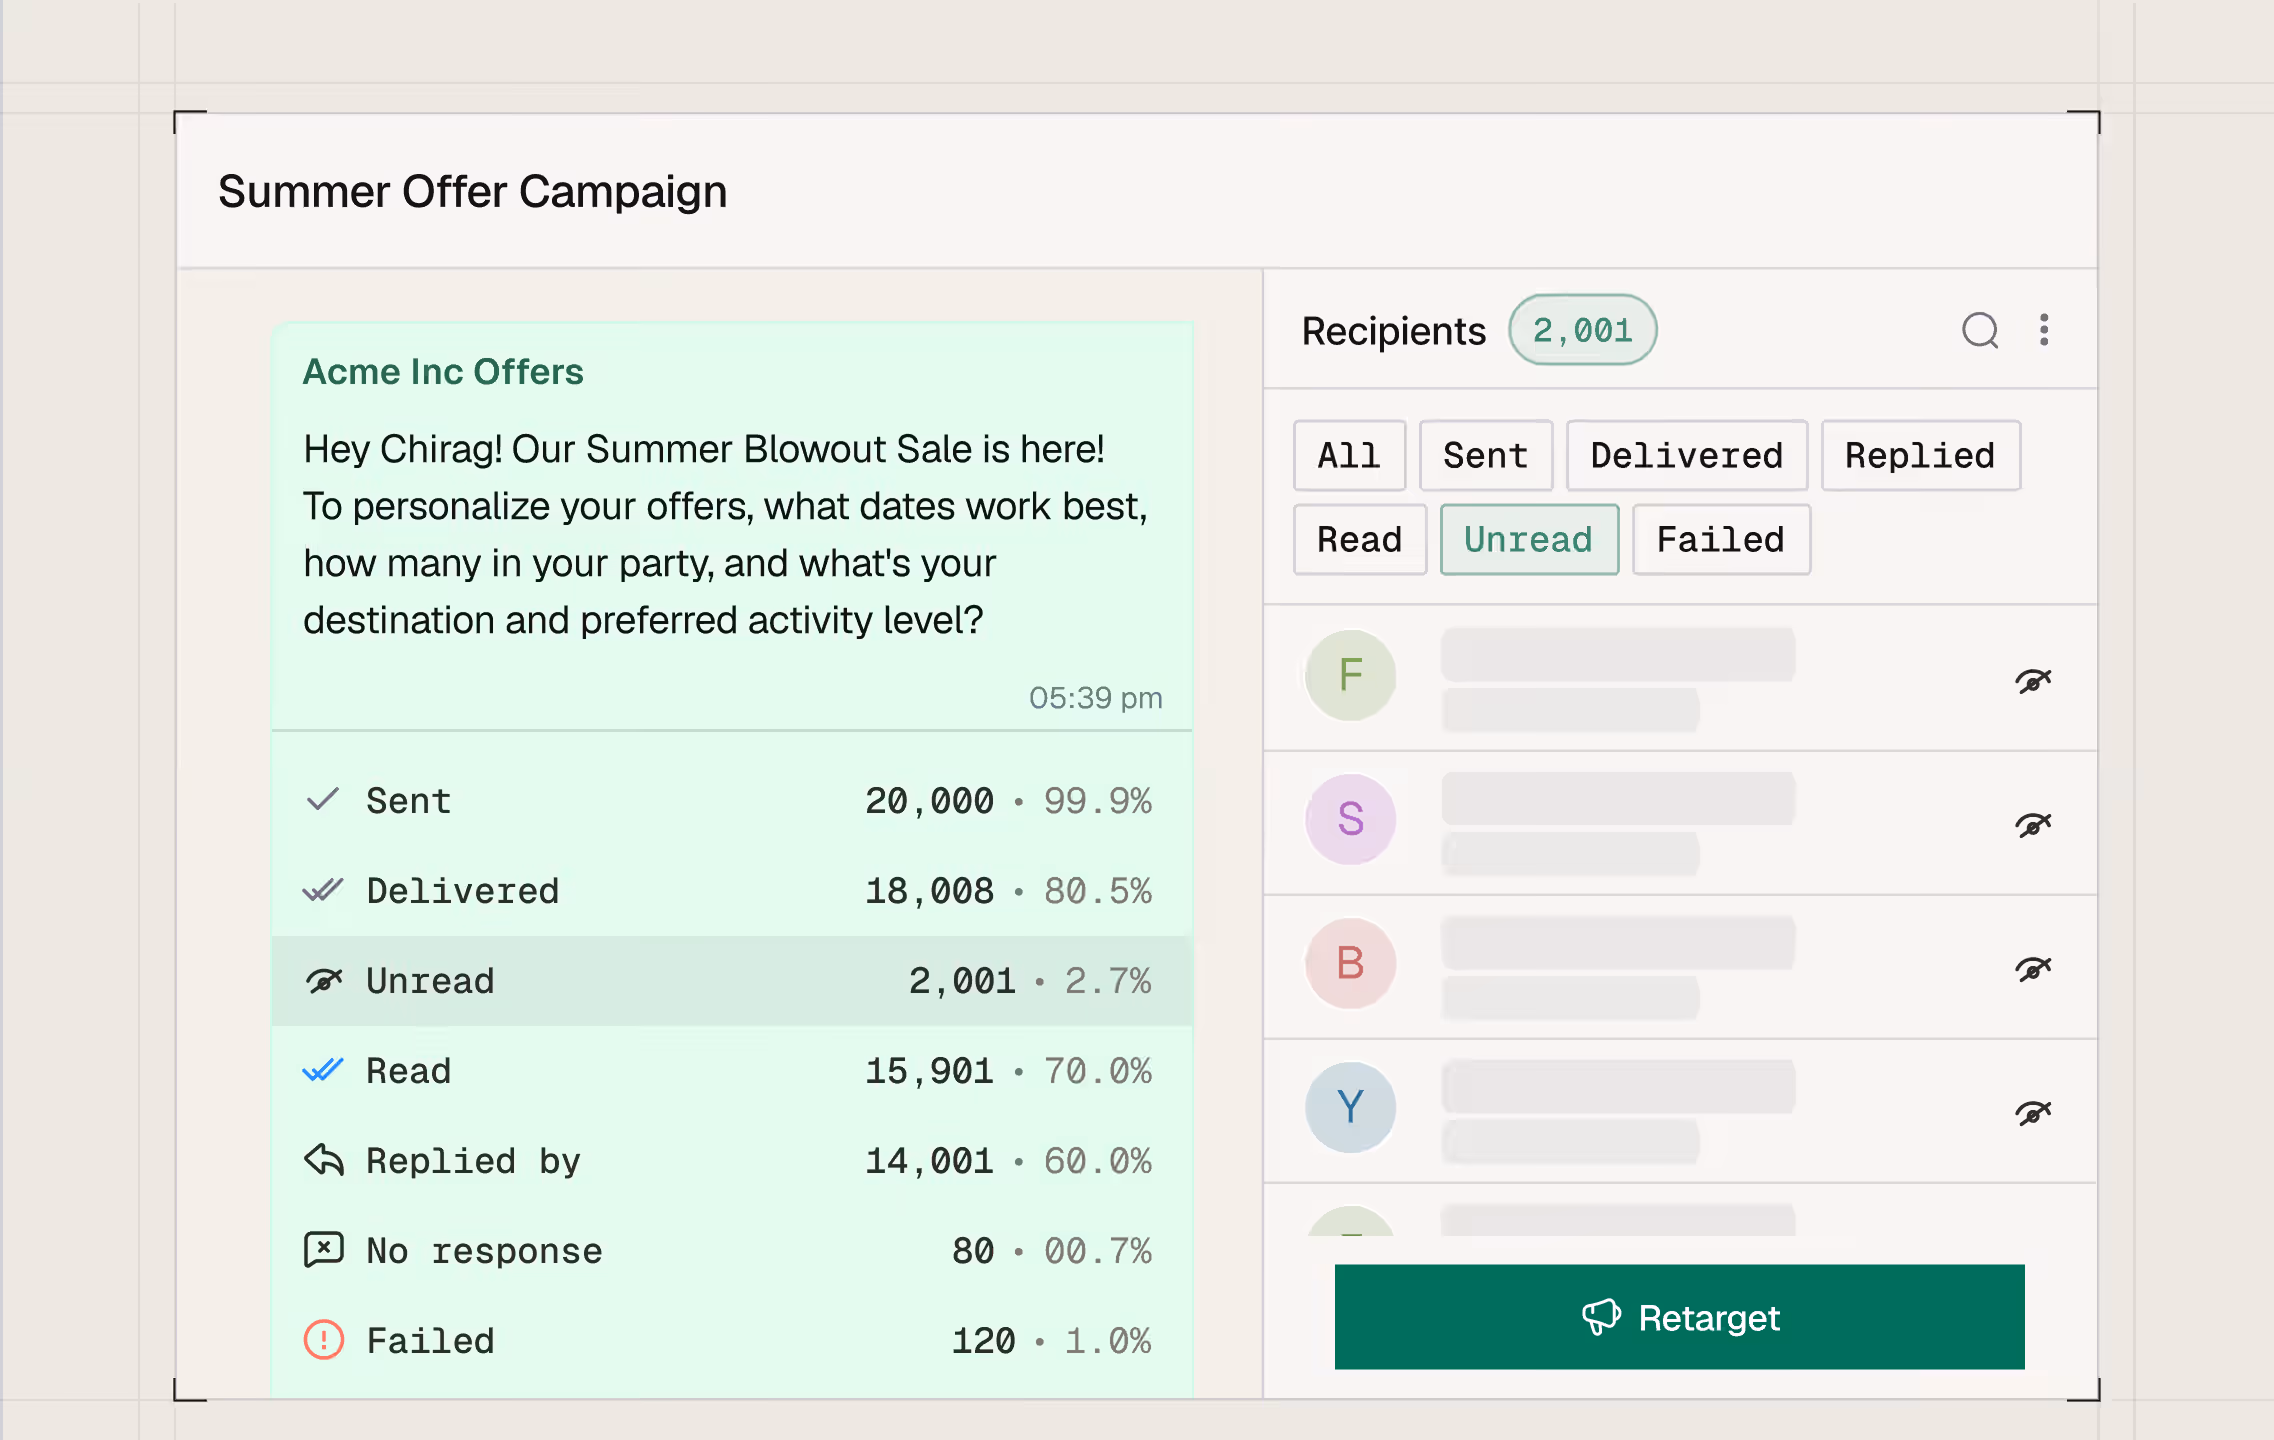Click the search recipients magnifier icon

coord(1979,330)
